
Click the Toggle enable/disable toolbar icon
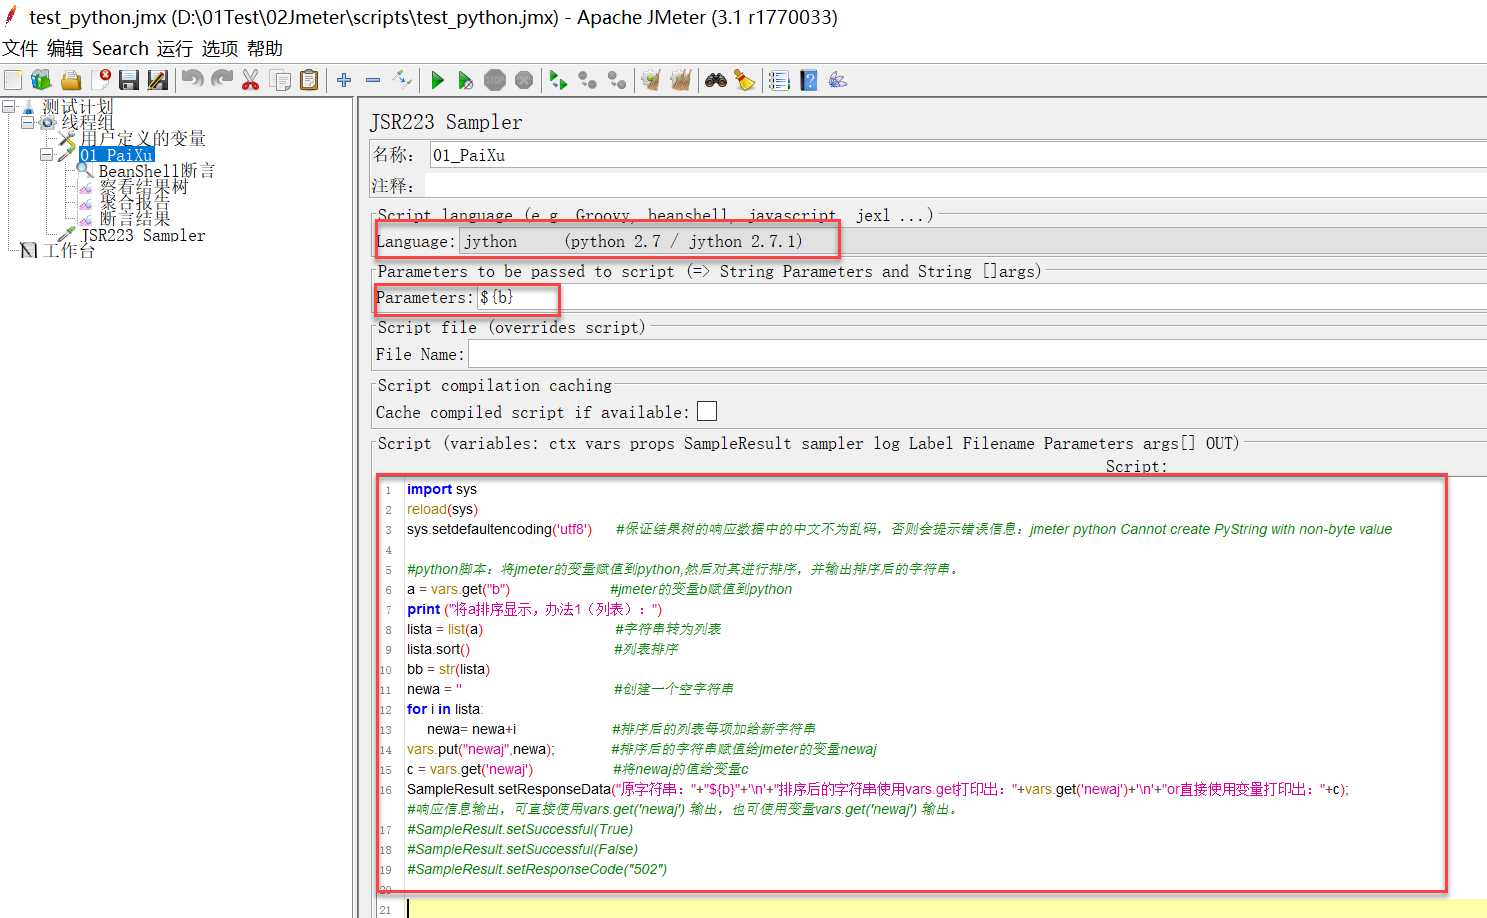(x=403, y=80)
